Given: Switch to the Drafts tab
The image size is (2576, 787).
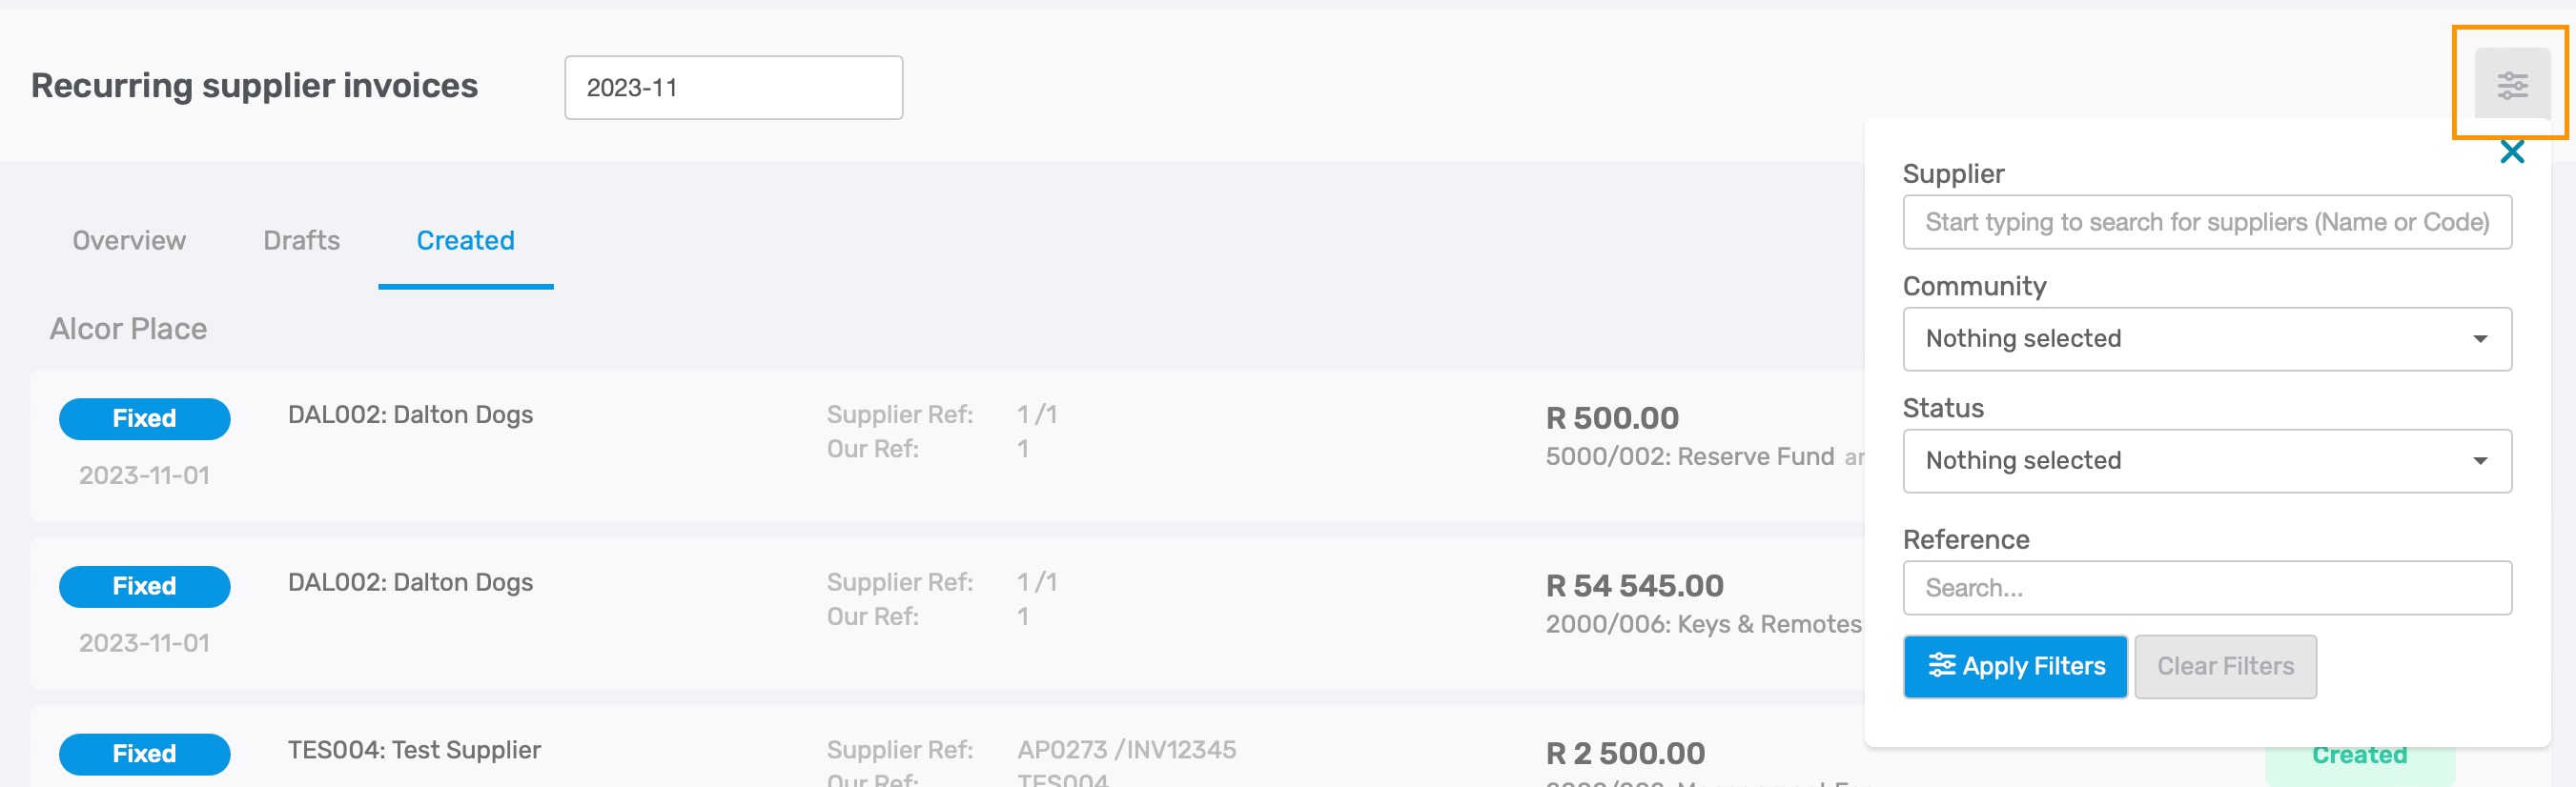Looking at the screenshot, I should pyautogui.click(x=301, y=241).
